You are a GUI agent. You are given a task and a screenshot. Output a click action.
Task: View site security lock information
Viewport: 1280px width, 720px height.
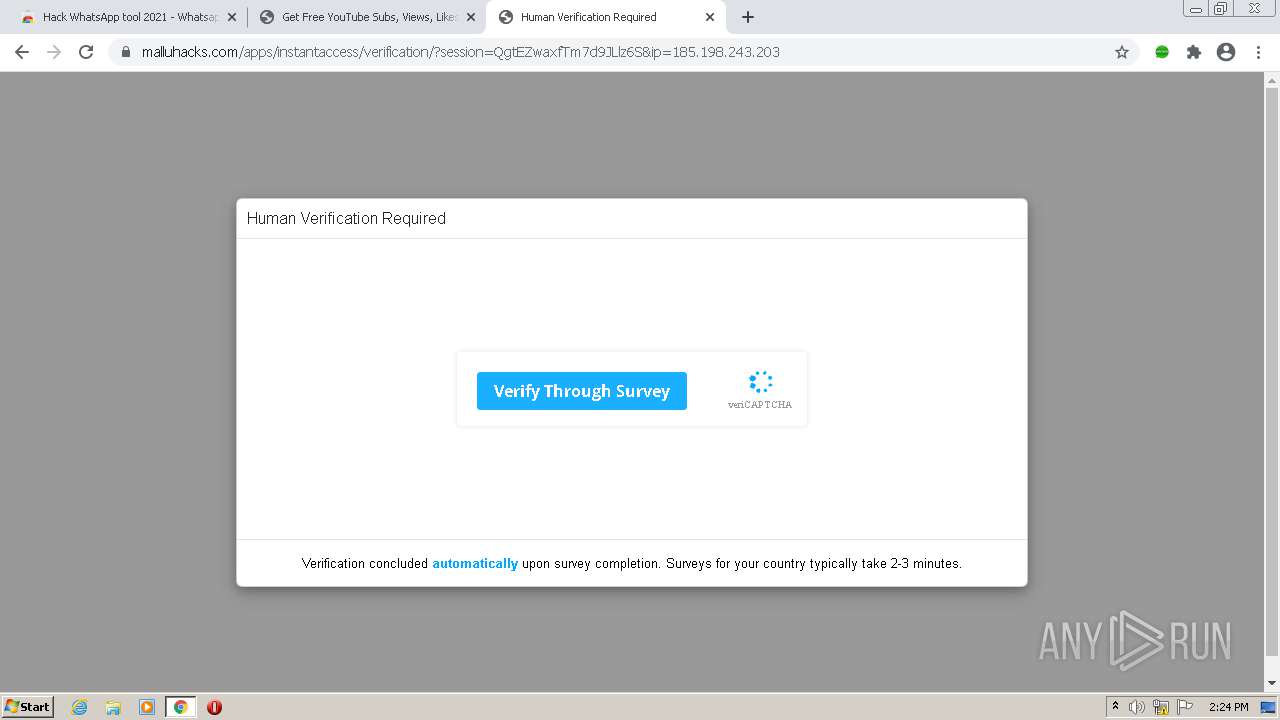click(x=125, y=52)
